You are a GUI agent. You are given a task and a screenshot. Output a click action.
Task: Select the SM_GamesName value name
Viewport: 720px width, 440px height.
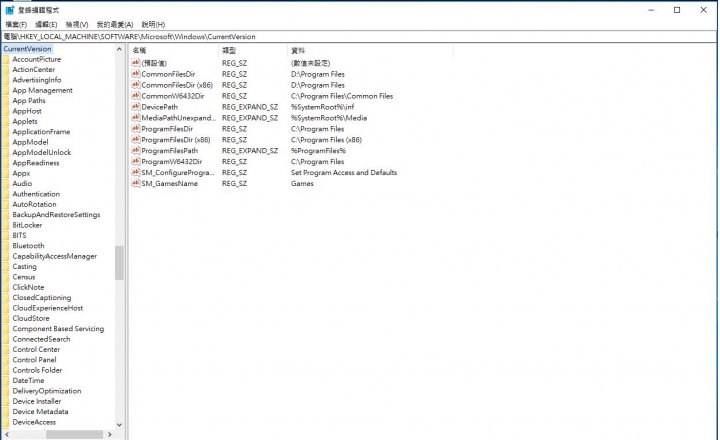169,184
